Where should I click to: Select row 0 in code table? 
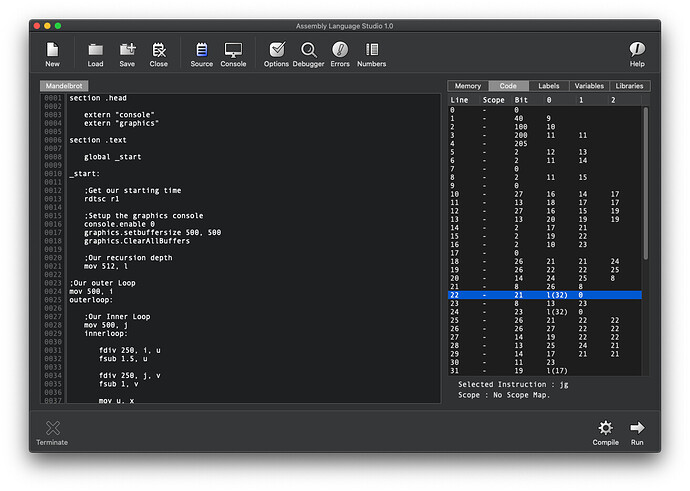(545, 110)
